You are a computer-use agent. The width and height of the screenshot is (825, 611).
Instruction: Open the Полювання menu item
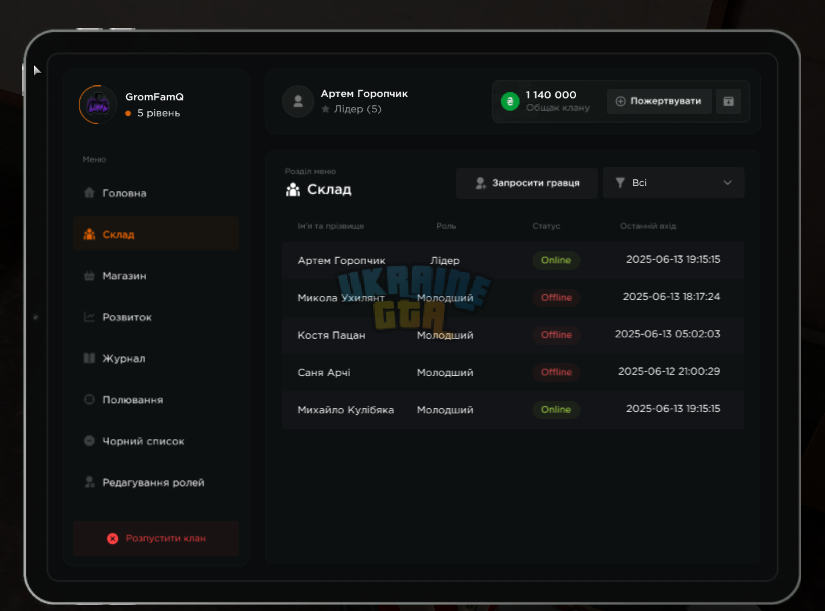[156, 400]
